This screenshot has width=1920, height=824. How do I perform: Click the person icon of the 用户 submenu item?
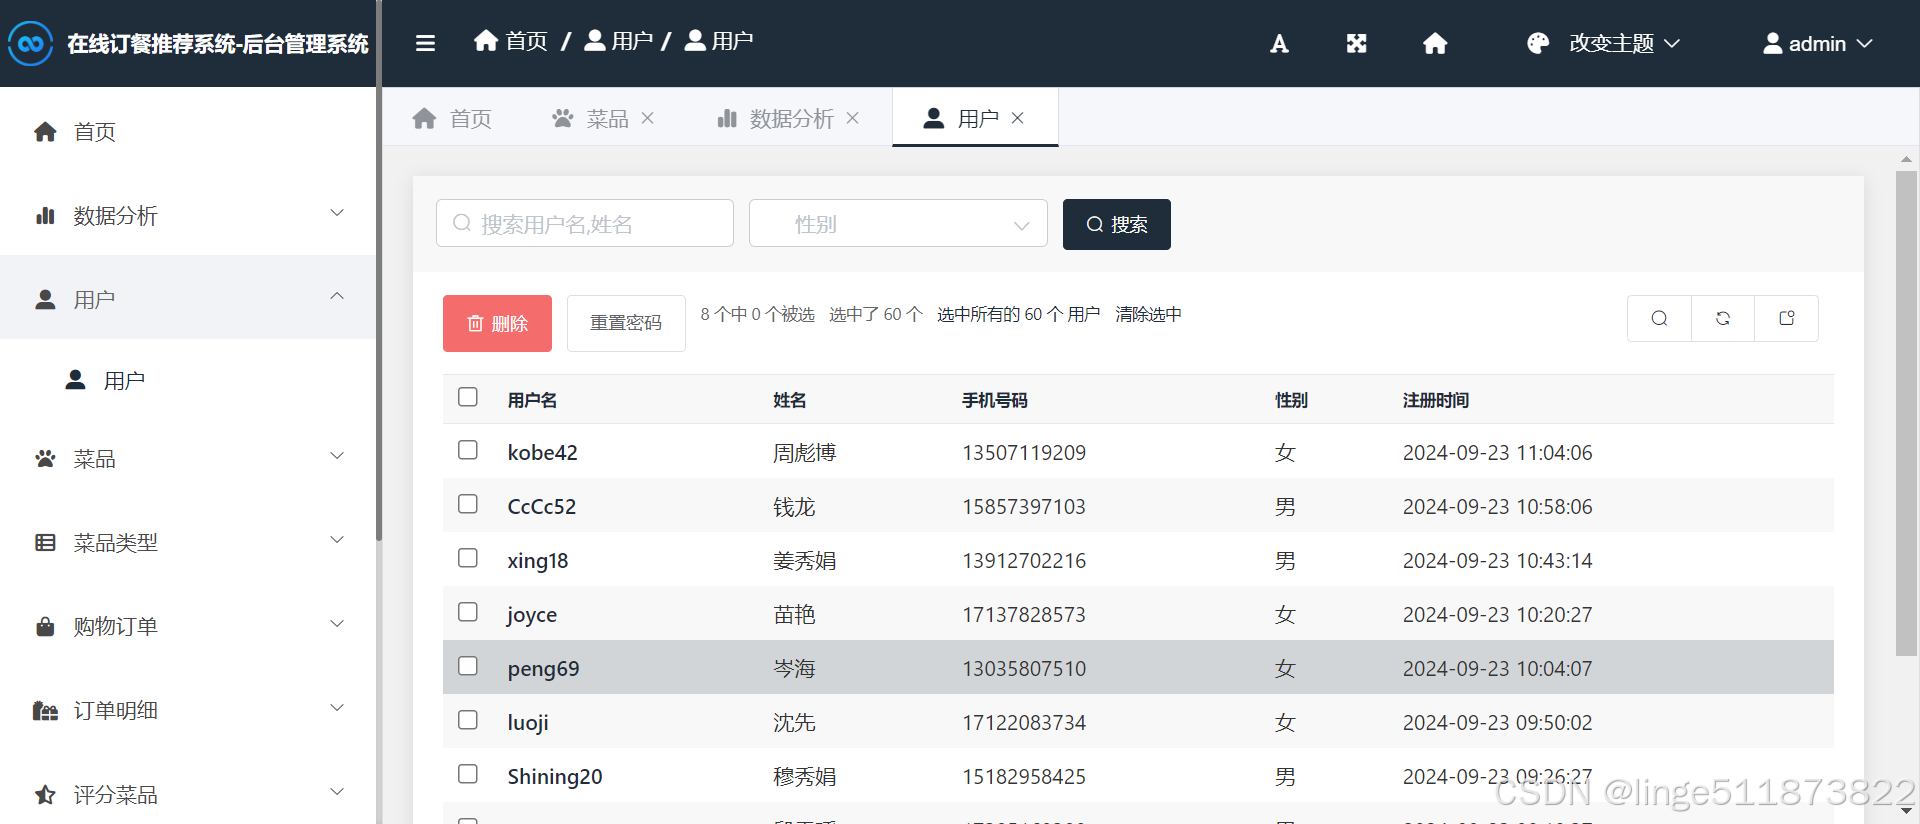click(75, 380)
